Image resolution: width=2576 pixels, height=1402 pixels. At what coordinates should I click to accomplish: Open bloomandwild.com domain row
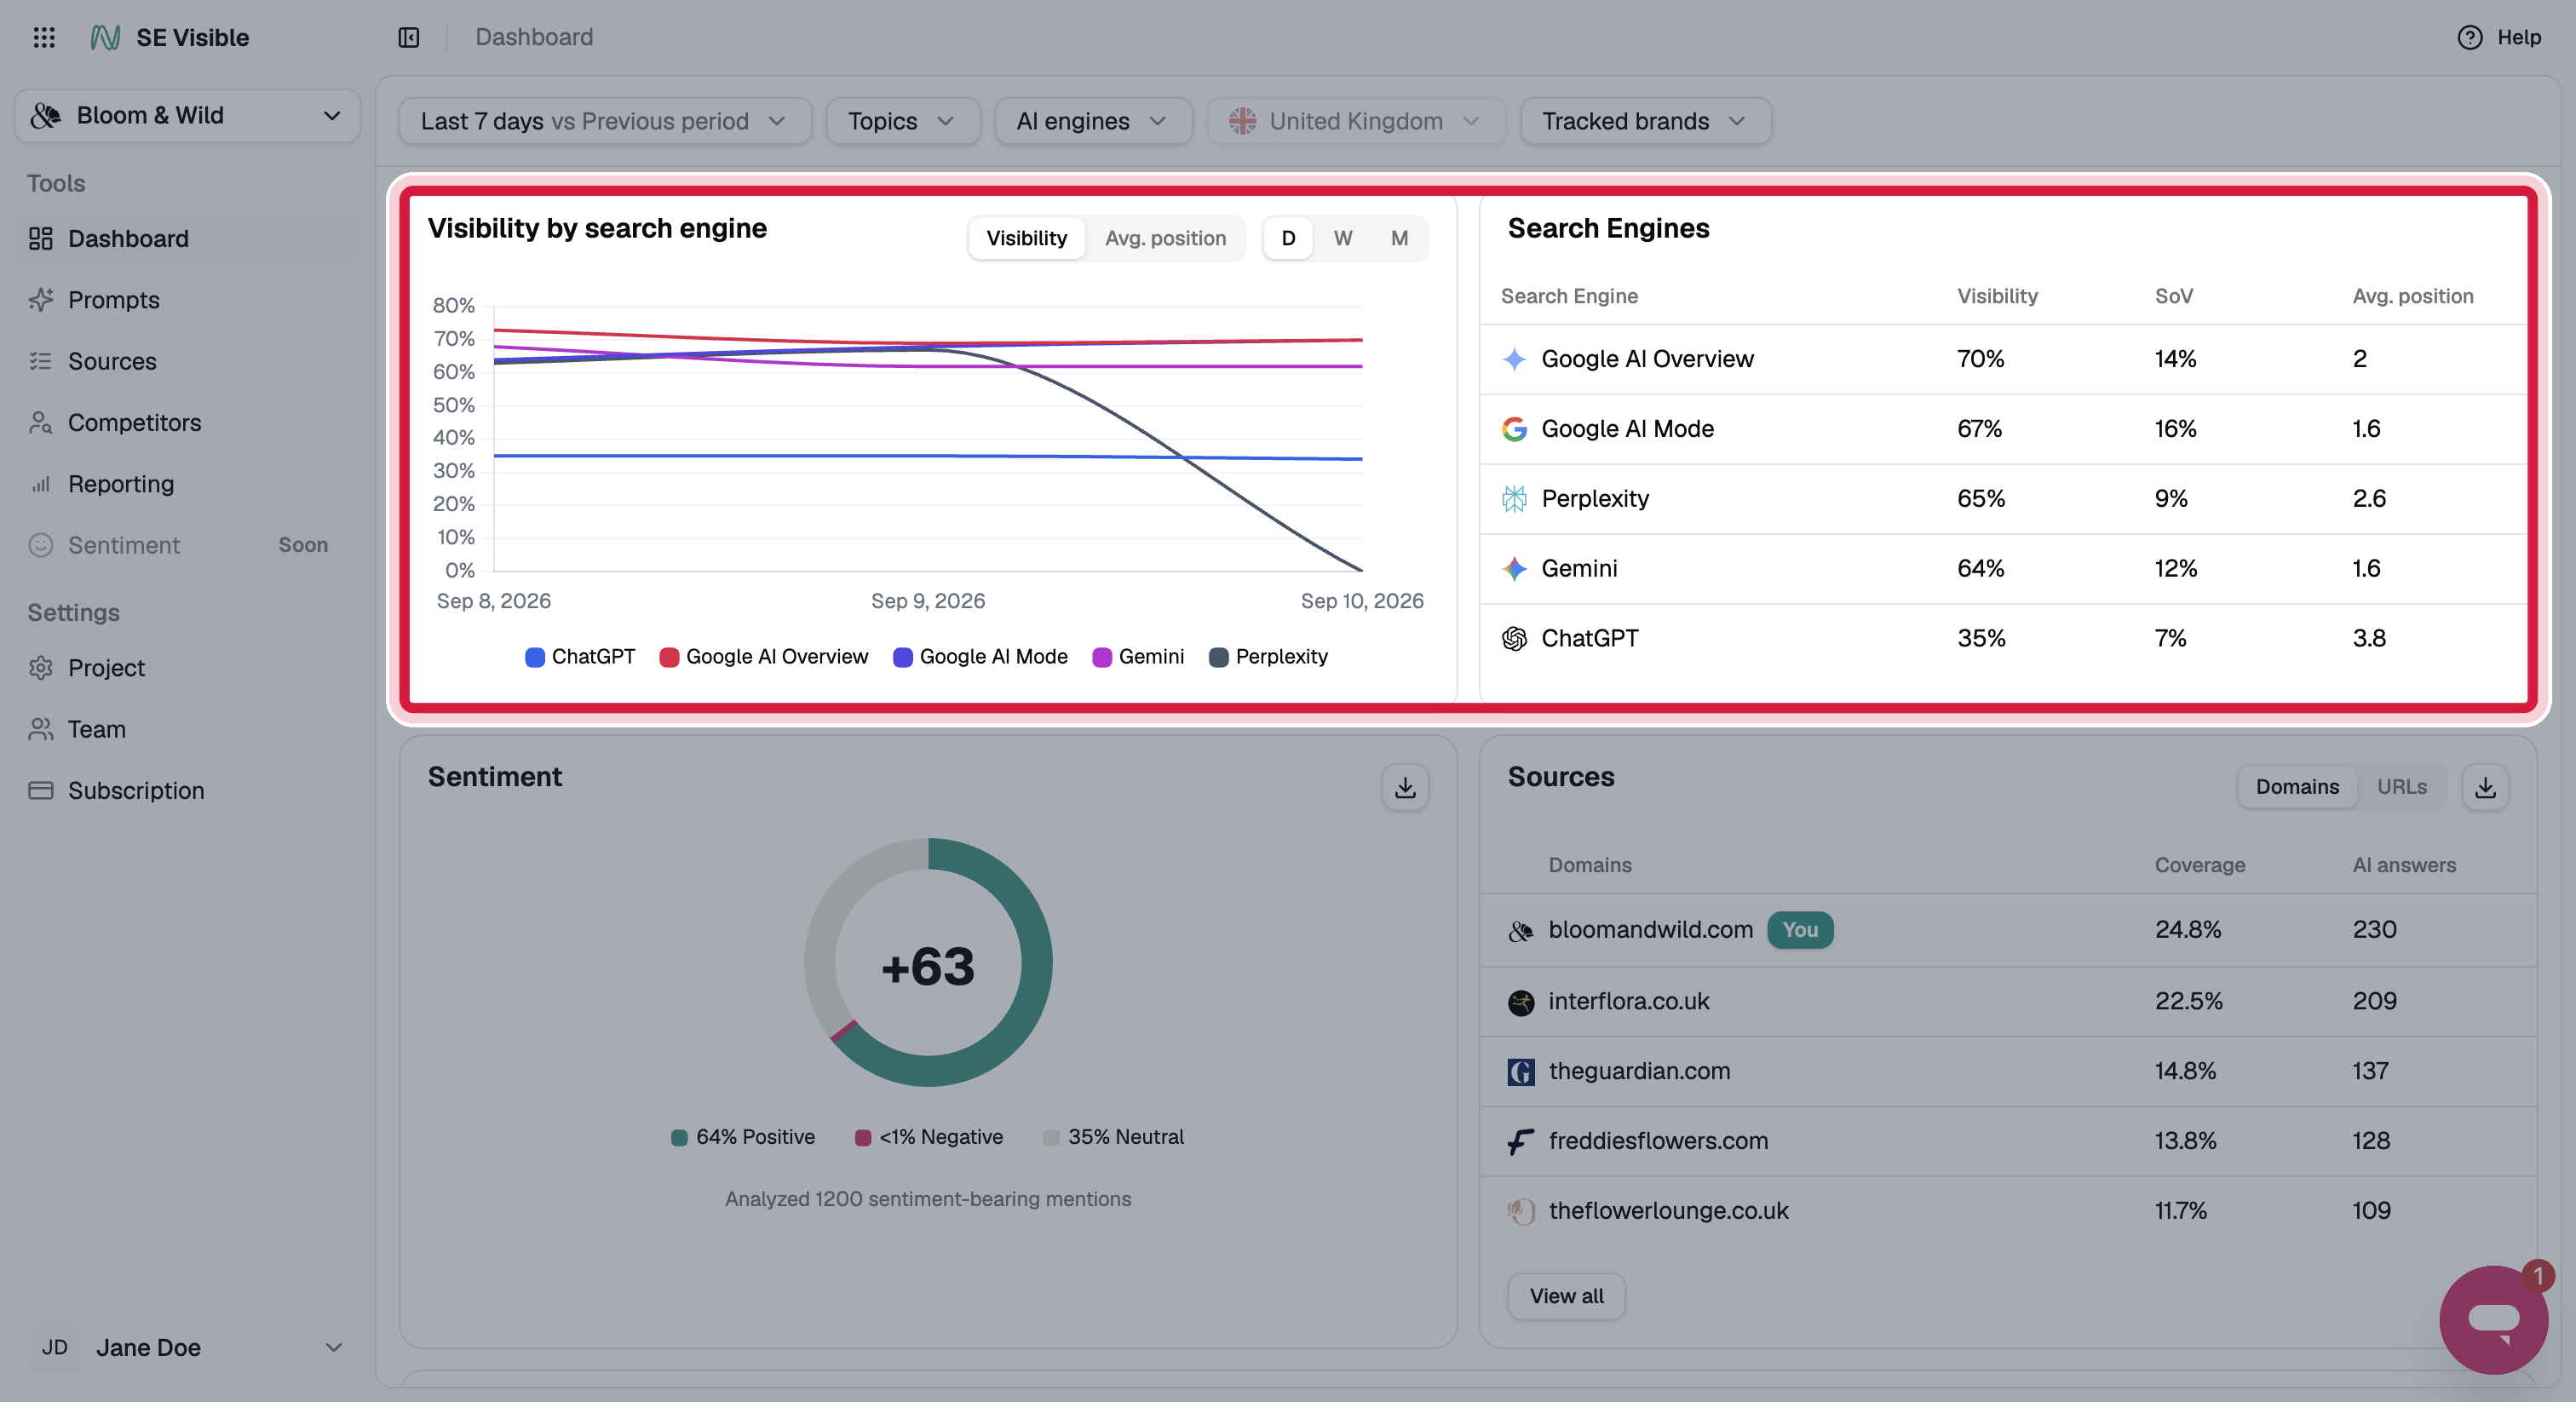[2008, 930]
